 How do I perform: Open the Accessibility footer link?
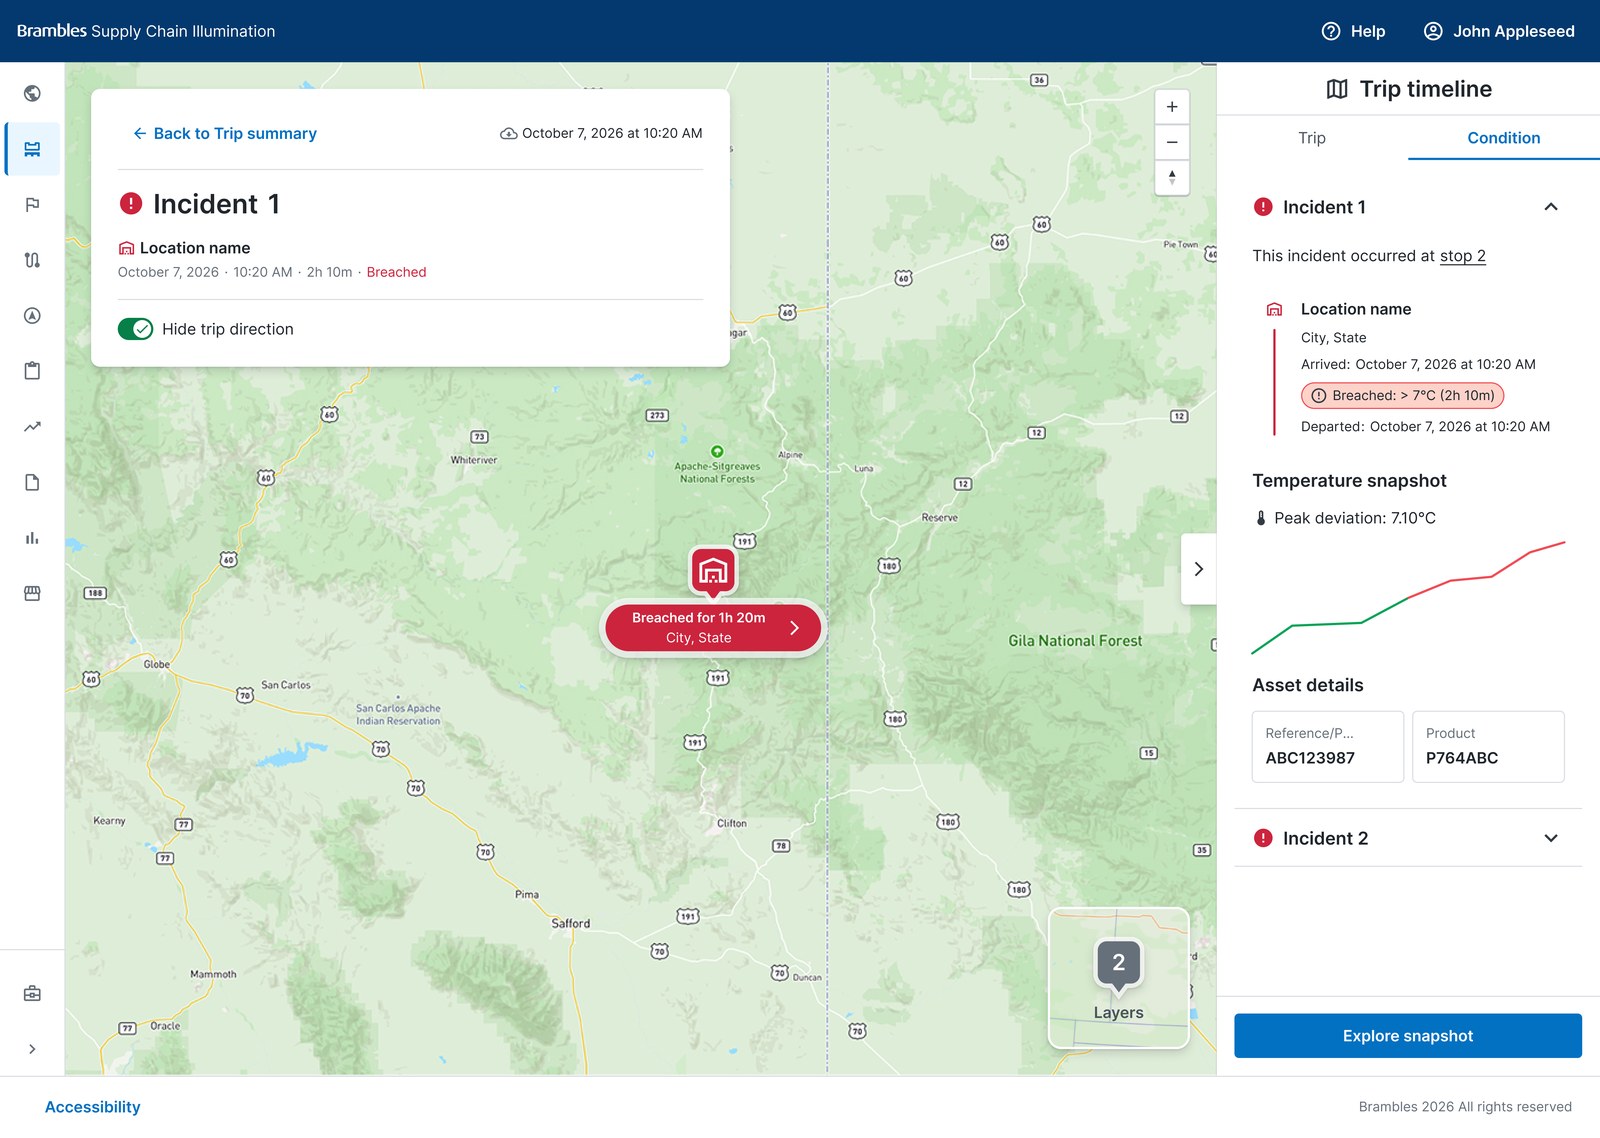pyautogui.click(x=93, y=1107)
